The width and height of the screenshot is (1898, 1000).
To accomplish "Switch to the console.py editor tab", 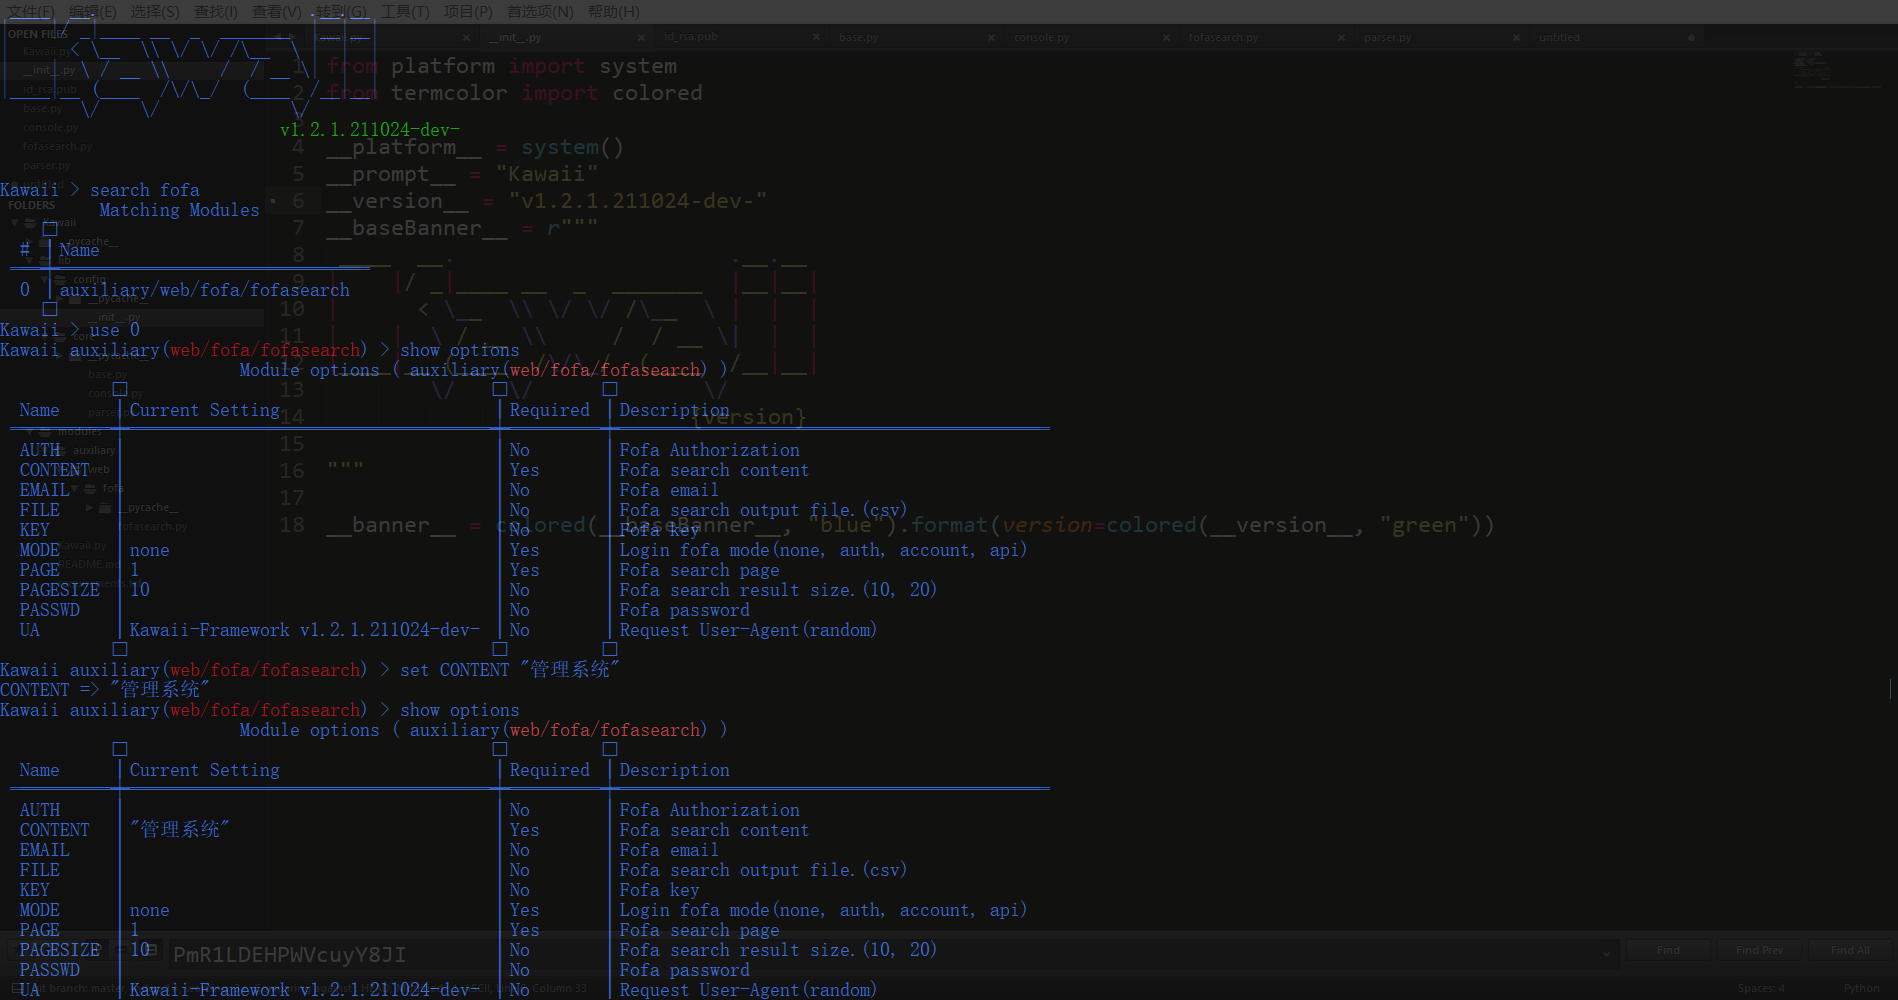I will pyautogui.click(x=1090, y=37).
